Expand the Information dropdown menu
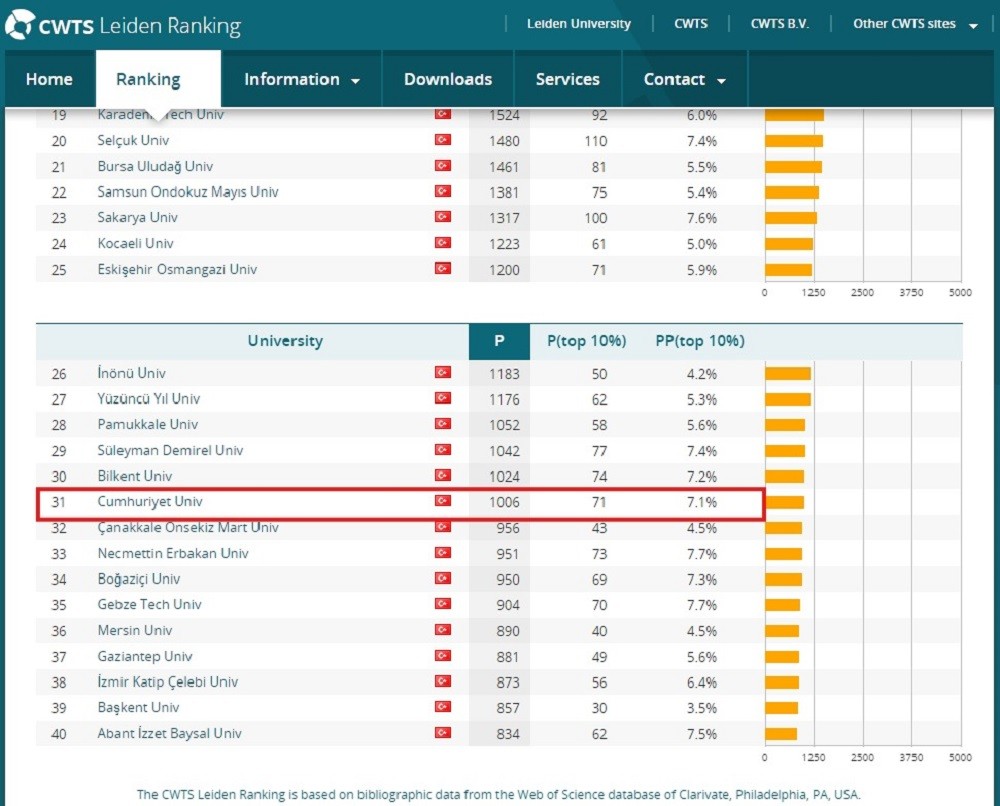 point(301,80)
